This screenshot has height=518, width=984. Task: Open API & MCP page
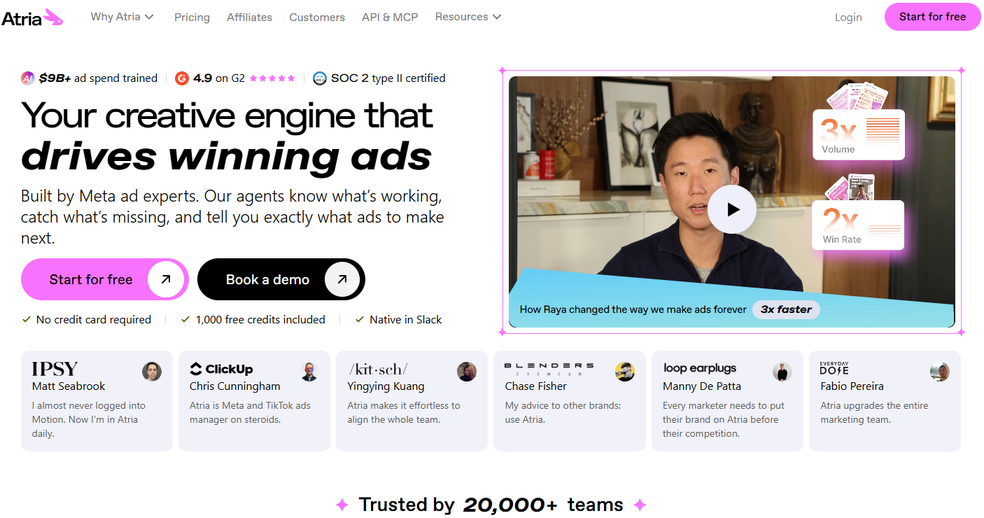coord(390,18)
